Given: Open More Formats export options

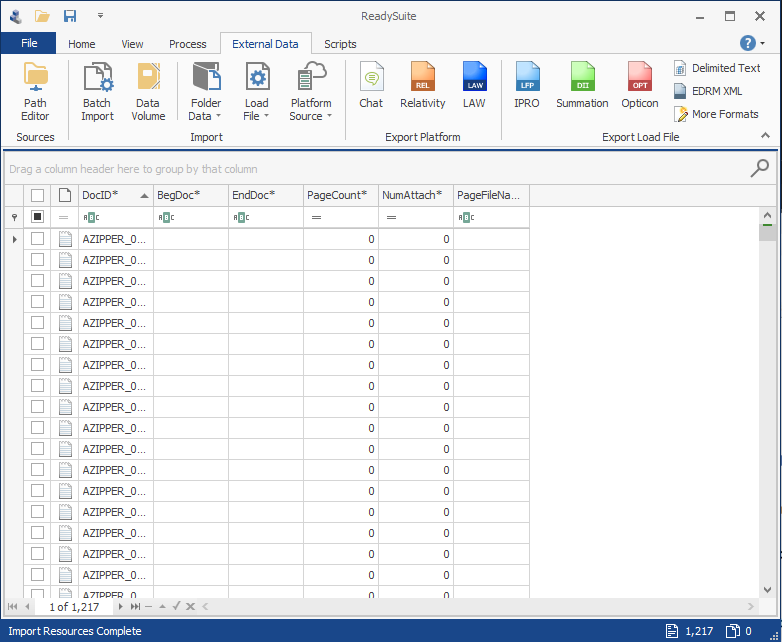Looking at the screenshot, I should click(x=716, y=114).
